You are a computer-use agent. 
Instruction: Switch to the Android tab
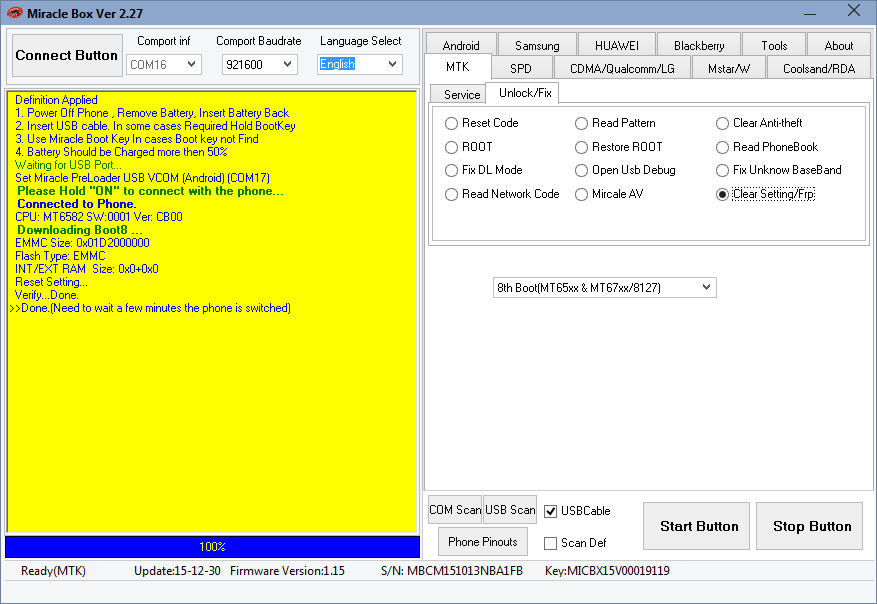(461, 45)
